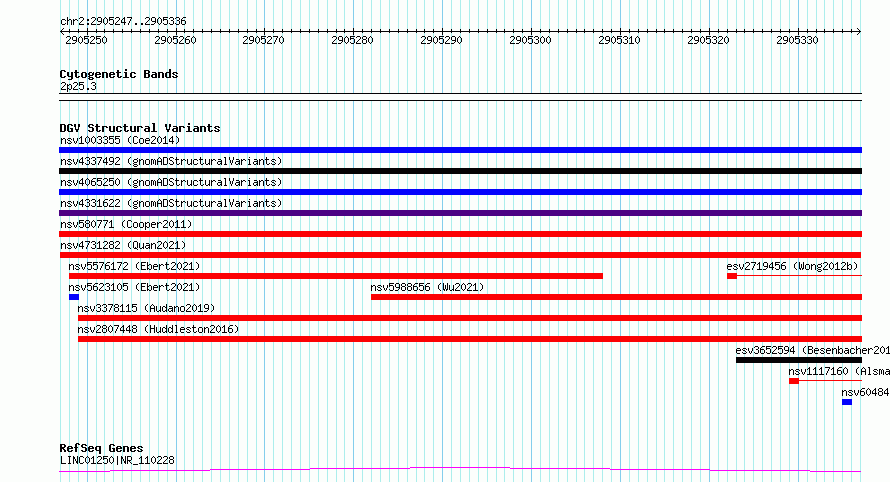Viewport: 890px width, 482px height.
Task: Click ruler position 2905260
Action: (175, 40)
